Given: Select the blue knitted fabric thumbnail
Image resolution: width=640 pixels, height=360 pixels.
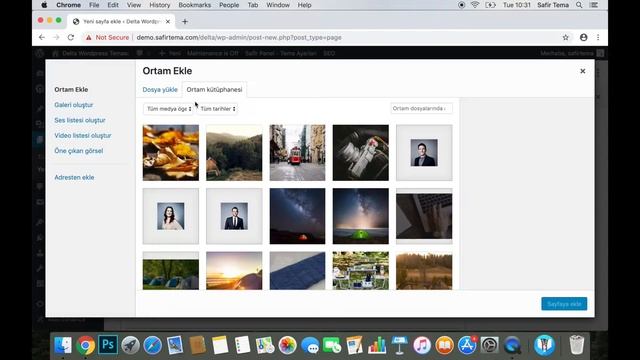Looking at the screenshot, I should [298, 271].
